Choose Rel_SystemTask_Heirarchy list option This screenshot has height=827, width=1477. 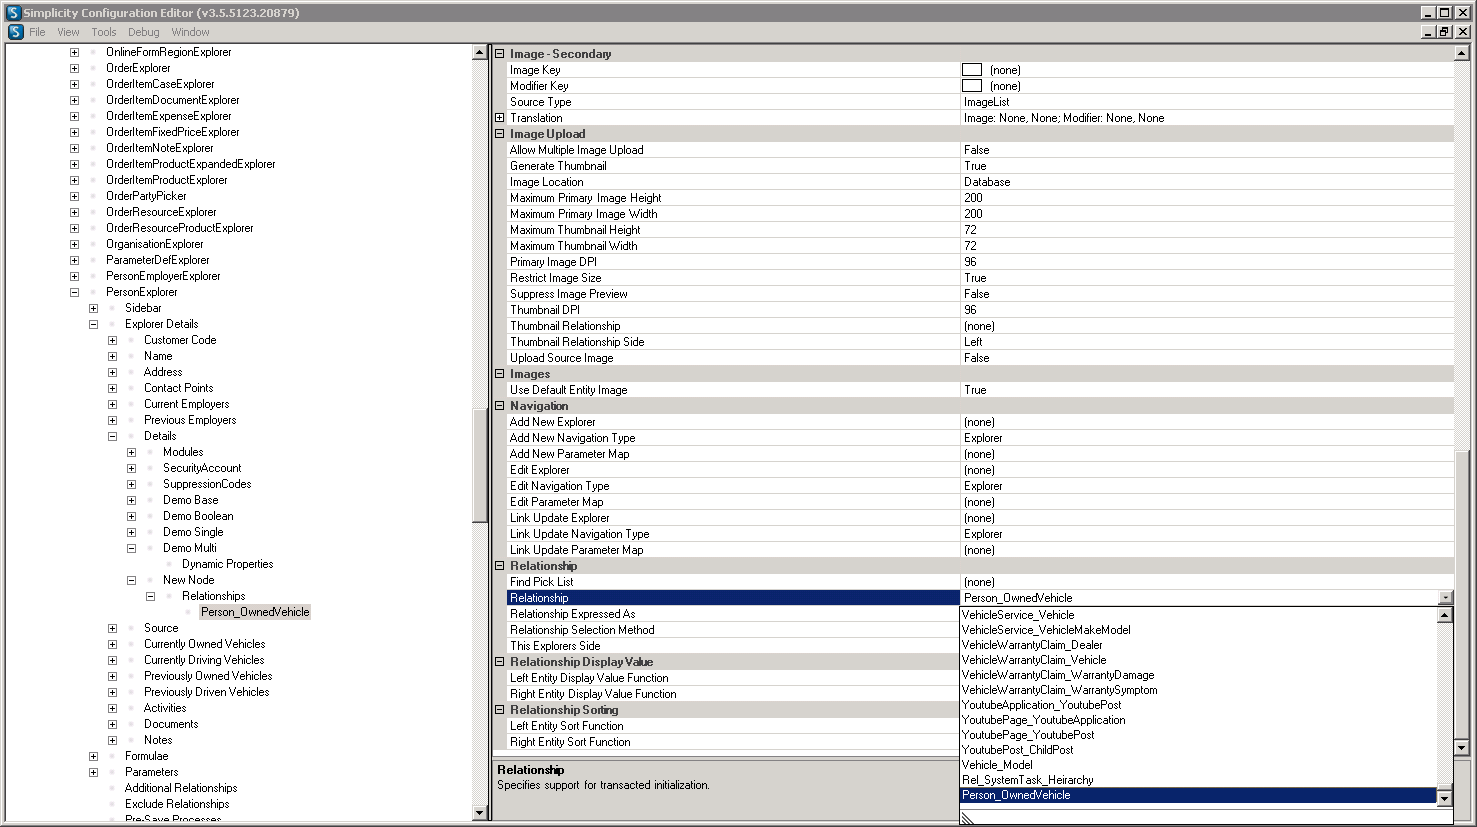(x=1198, y=780)
